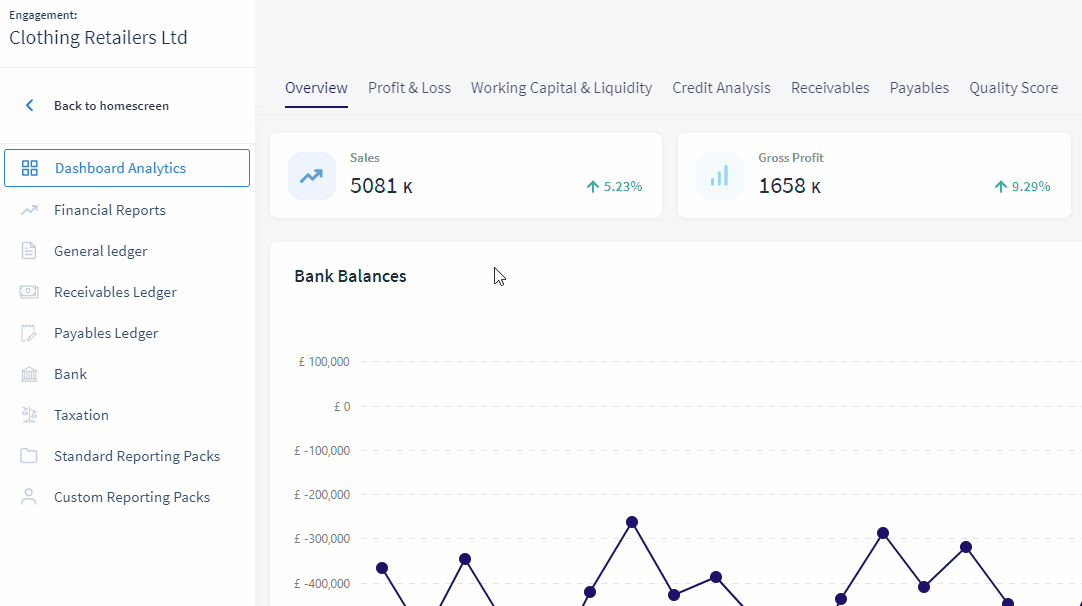This screenshot has width=1082, height=606.
Task: Click the back arrow chevron icon
Action: (x=30, y=106)
